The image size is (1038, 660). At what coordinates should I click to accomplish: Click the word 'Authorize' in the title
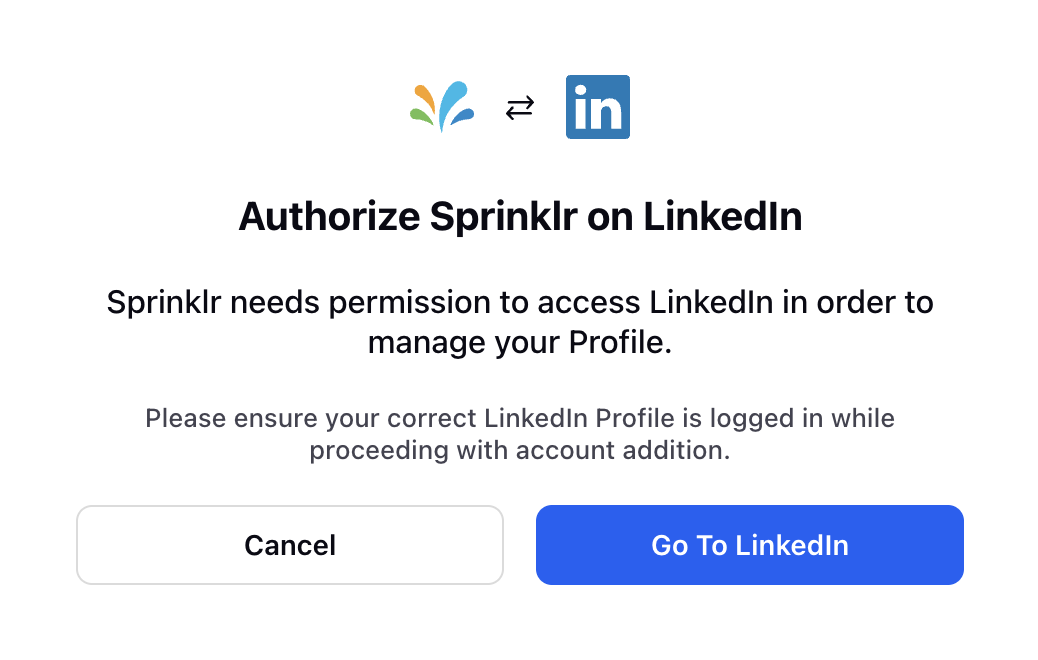click(x=329, y=216)
